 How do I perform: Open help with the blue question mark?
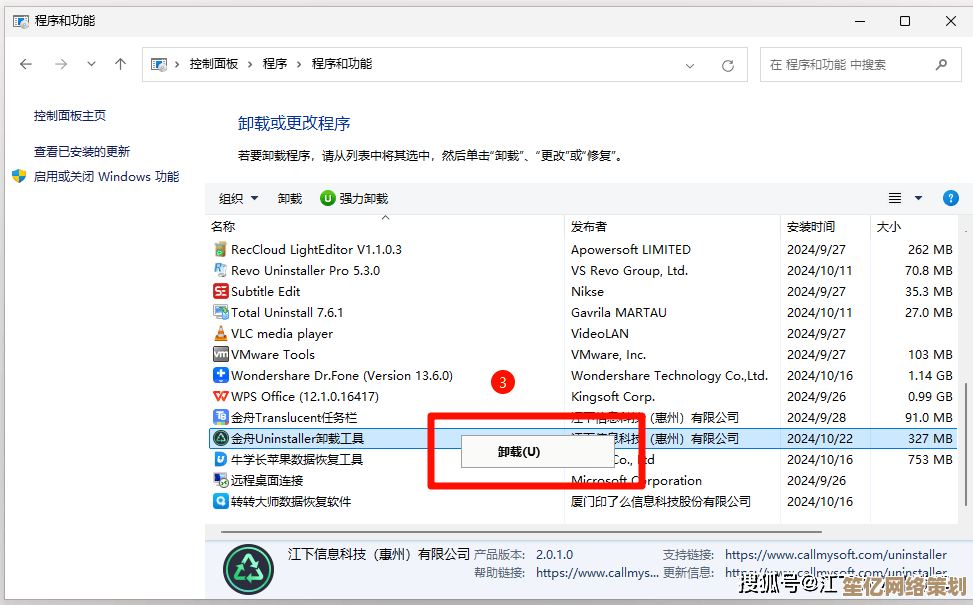pyautogui.click(x=951, y=198)
